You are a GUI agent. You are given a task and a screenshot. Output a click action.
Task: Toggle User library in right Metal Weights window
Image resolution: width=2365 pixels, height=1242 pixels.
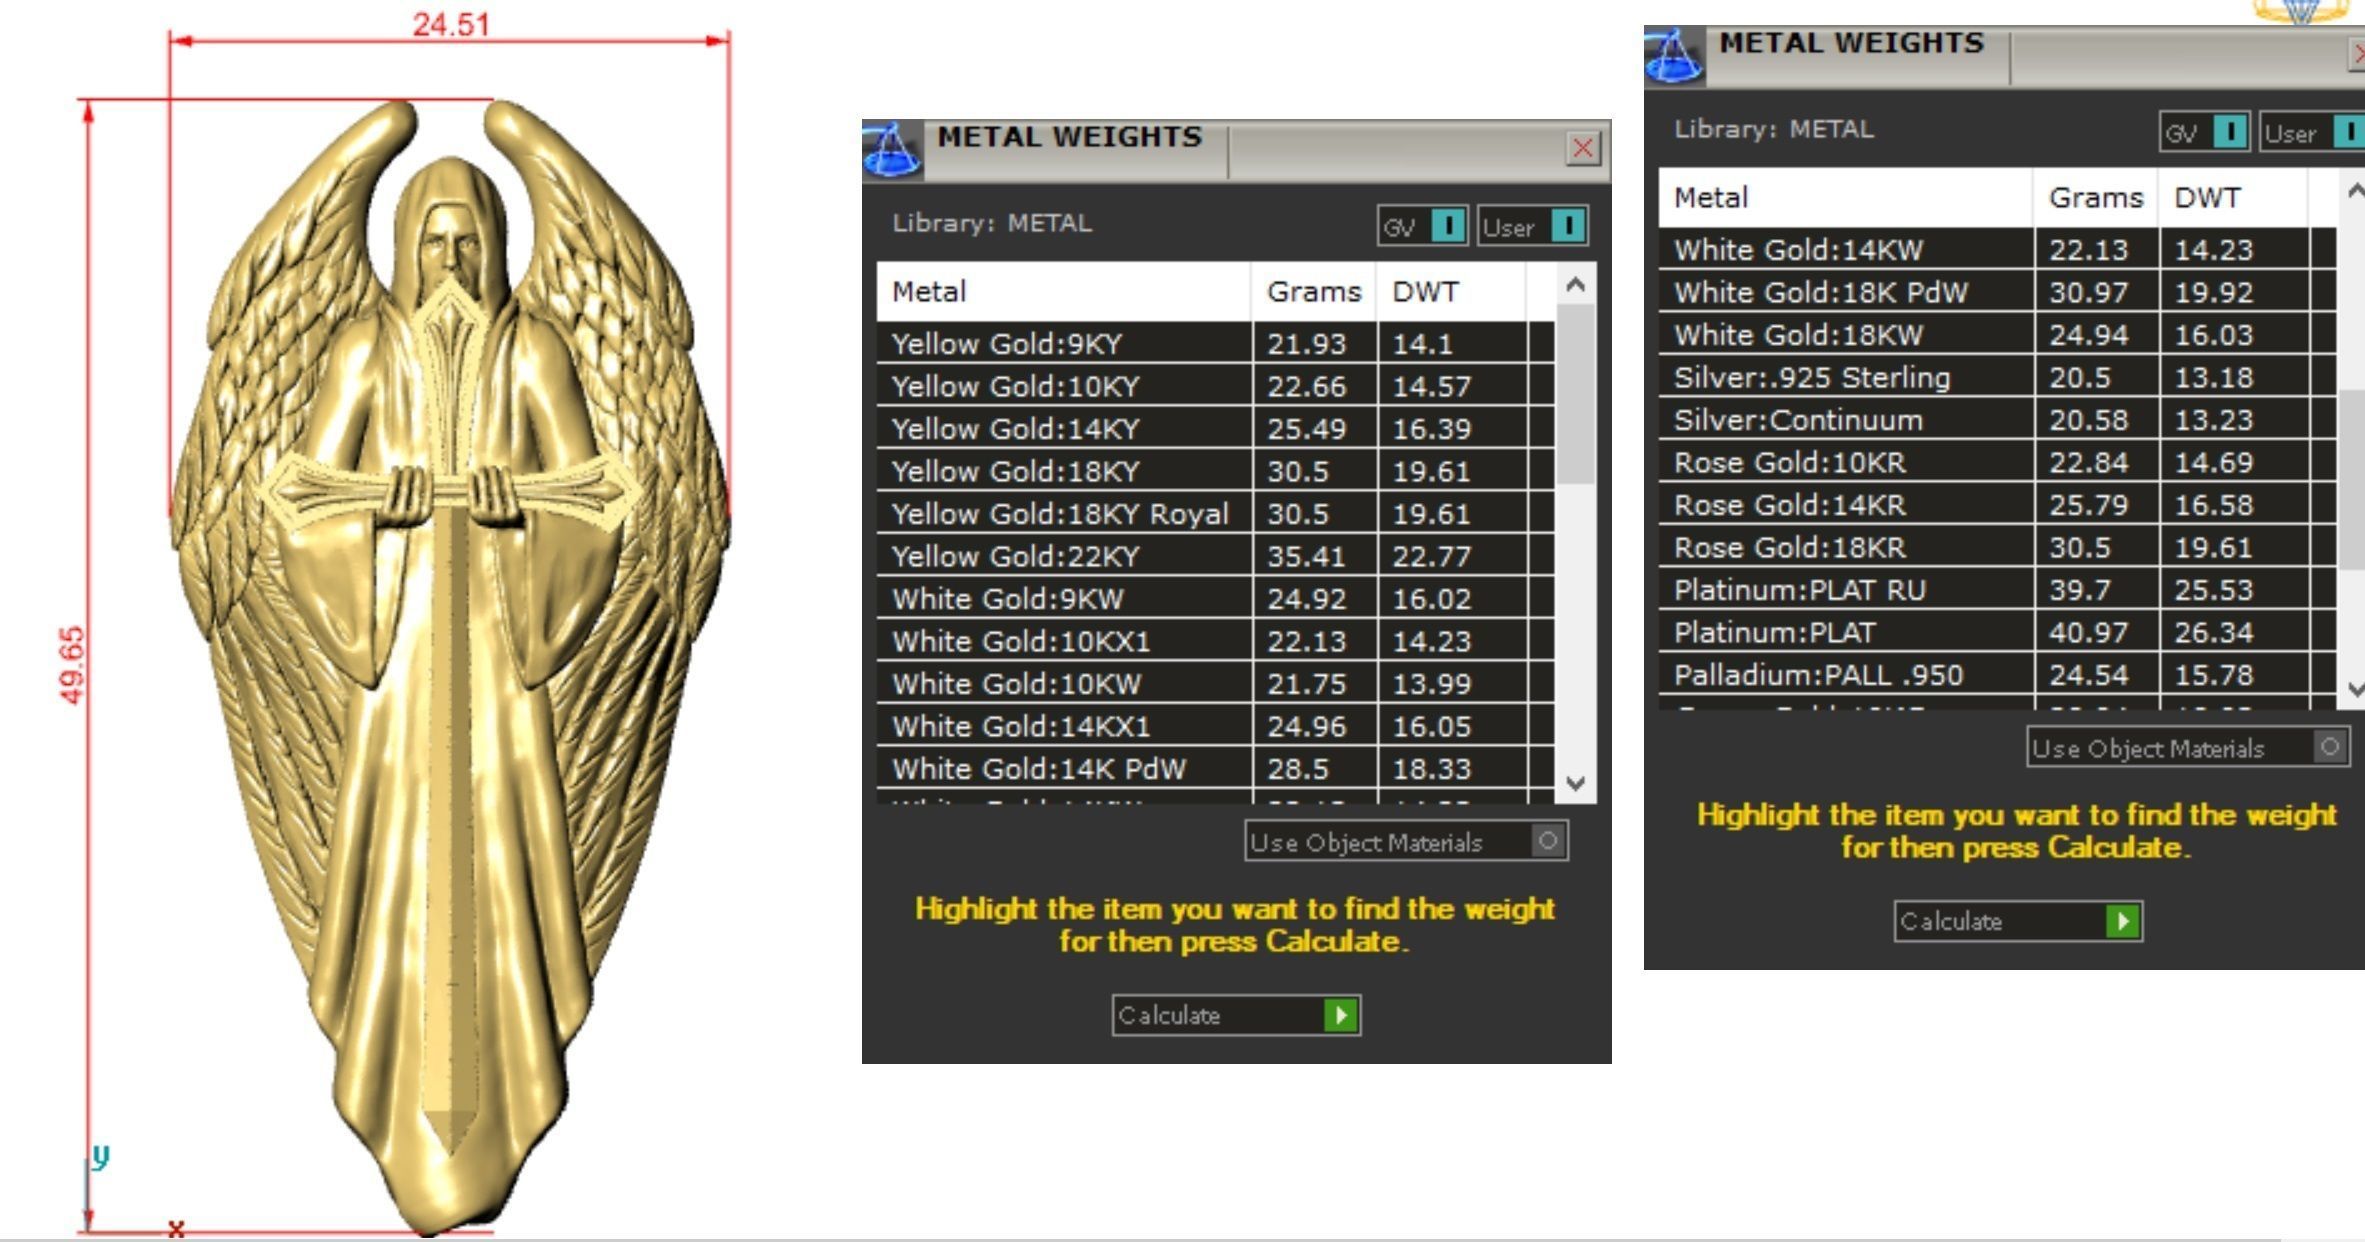[2312, 132]
